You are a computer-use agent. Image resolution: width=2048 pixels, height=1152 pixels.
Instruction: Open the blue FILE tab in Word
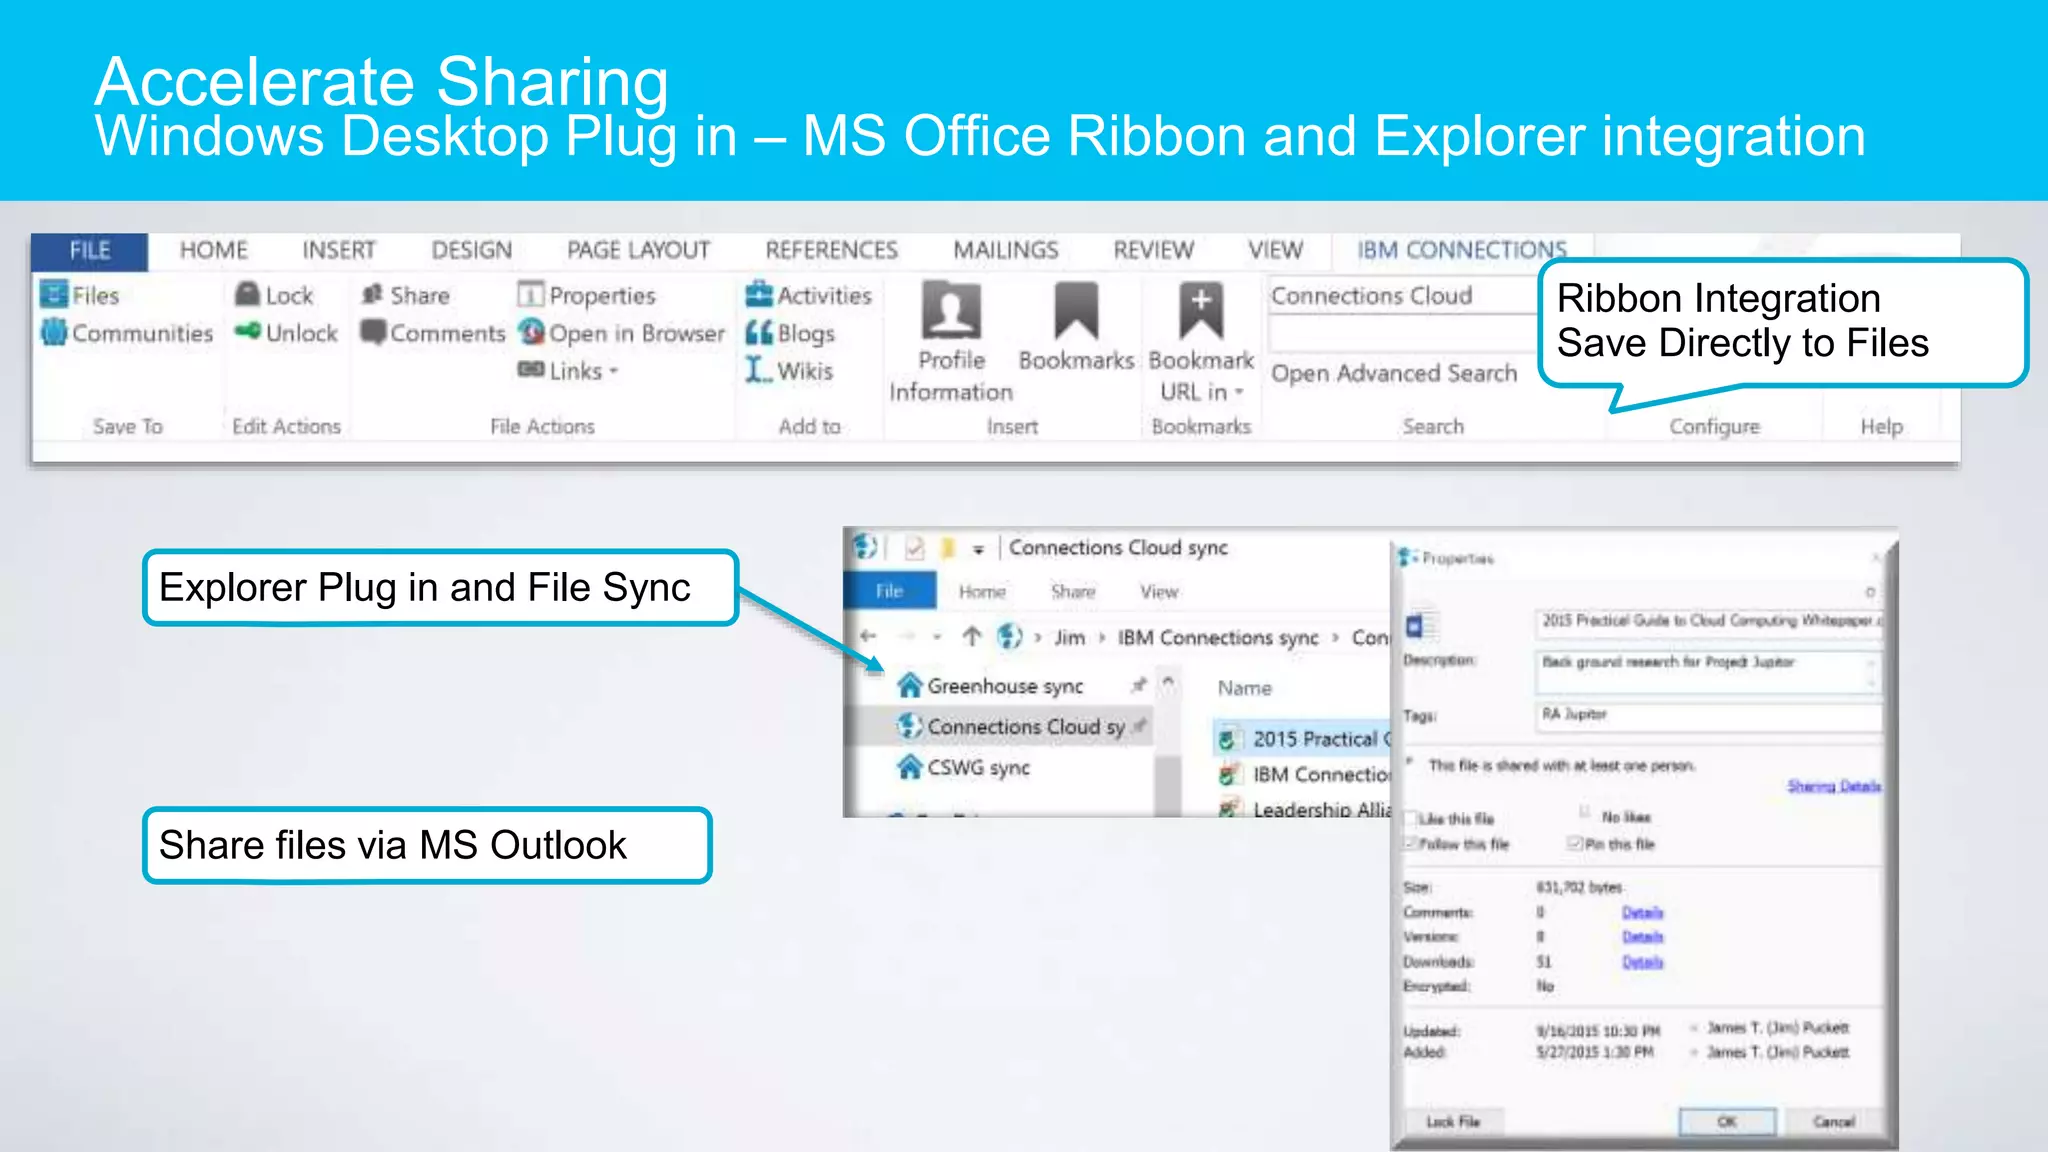(x=89, y=251)
